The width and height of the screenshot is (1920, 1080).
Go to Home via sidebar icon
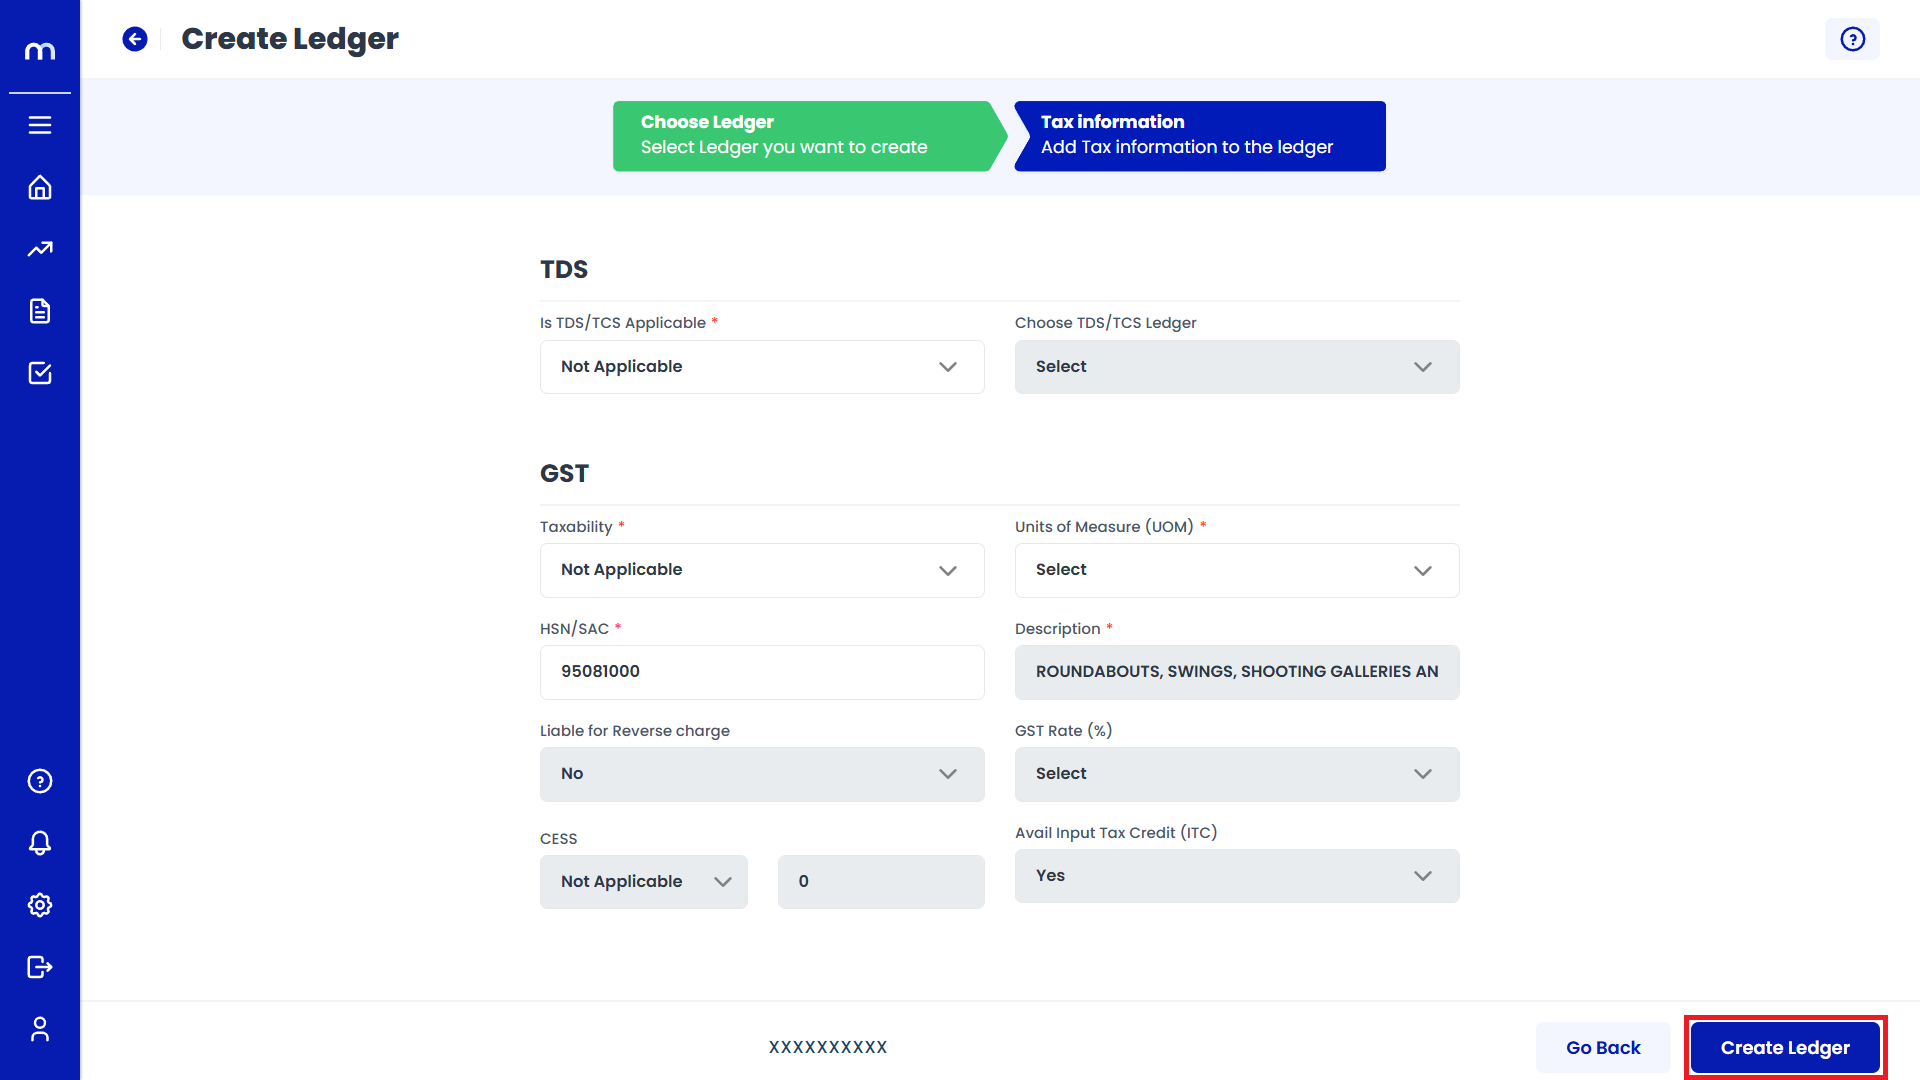coord(40,188)
